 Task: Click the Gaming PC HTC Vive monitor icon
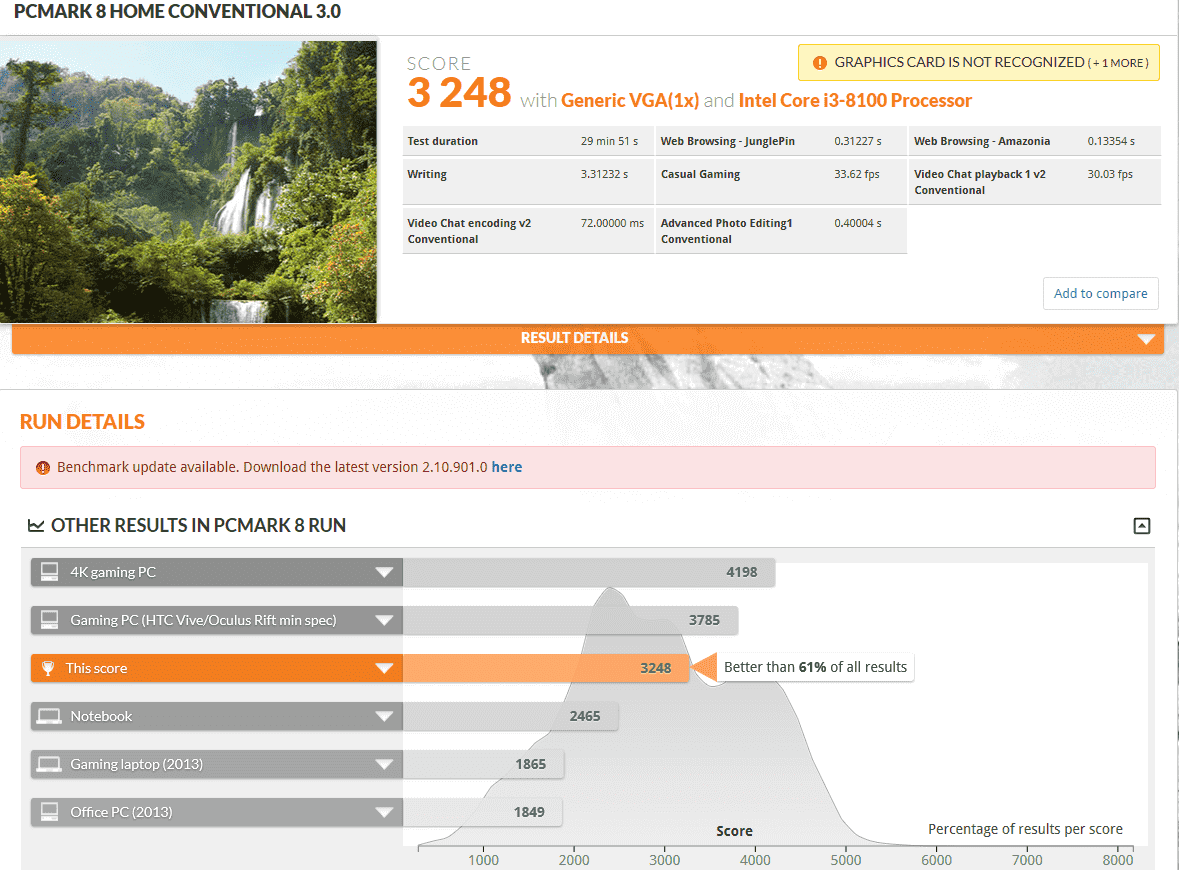point(49,620)
